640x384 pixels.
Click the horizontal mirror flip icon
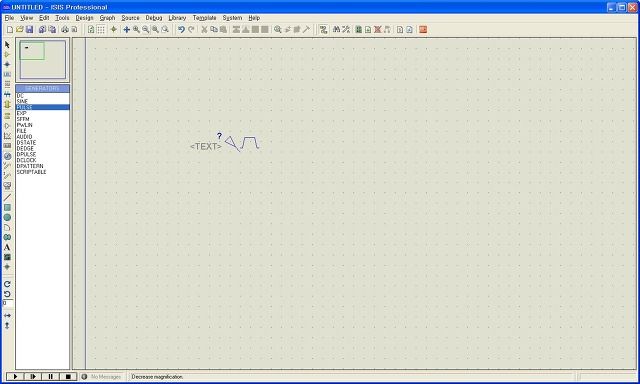(7, 315)
